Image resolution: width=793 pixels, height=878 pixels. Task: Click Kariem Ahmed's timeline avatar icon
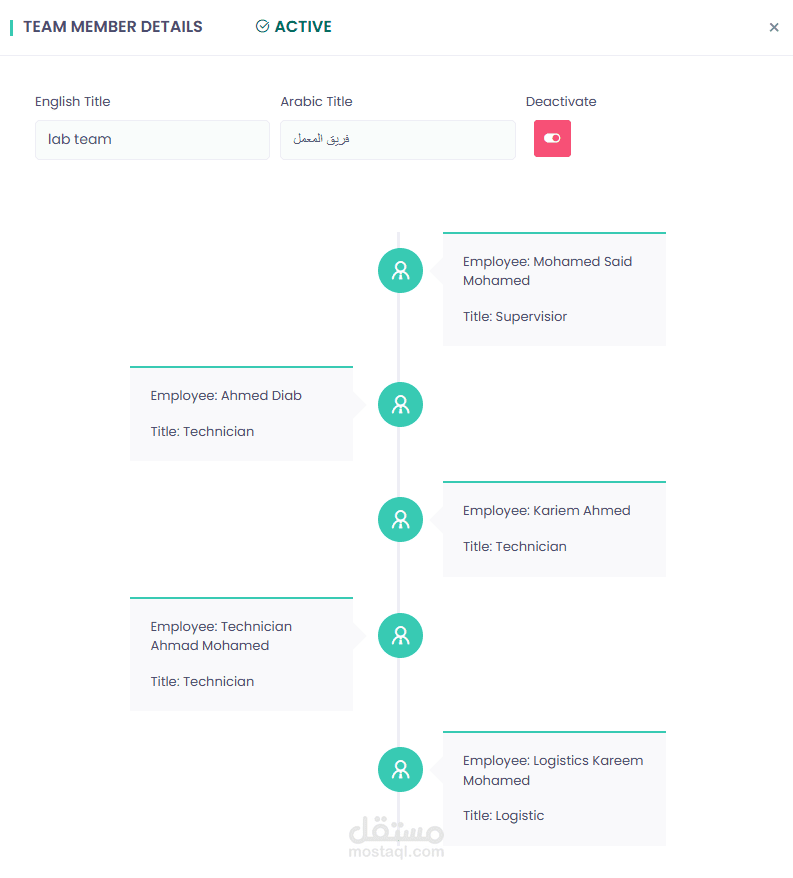(x=400, y=519)
